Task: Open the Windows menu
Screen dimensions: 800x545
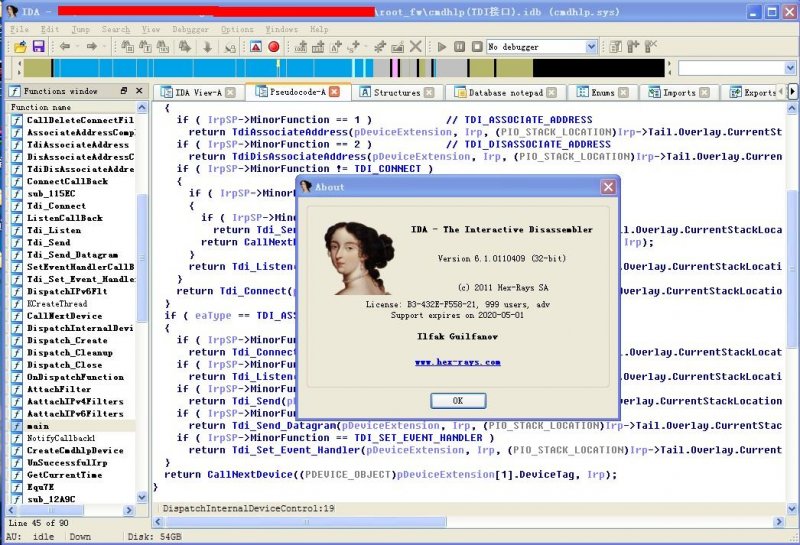Action: 282,29
